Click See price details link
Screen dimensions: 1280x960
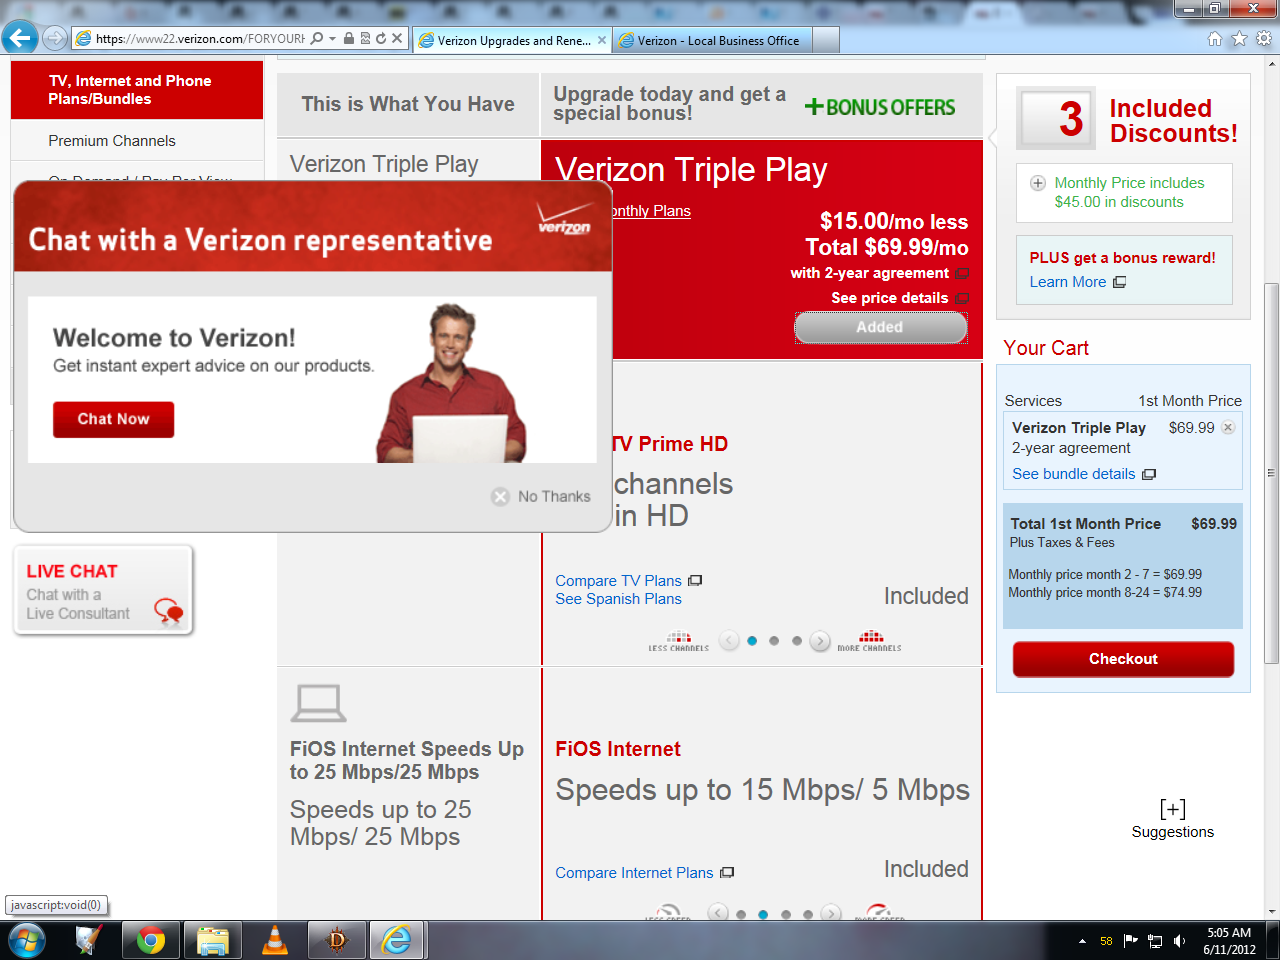(889, 298)
